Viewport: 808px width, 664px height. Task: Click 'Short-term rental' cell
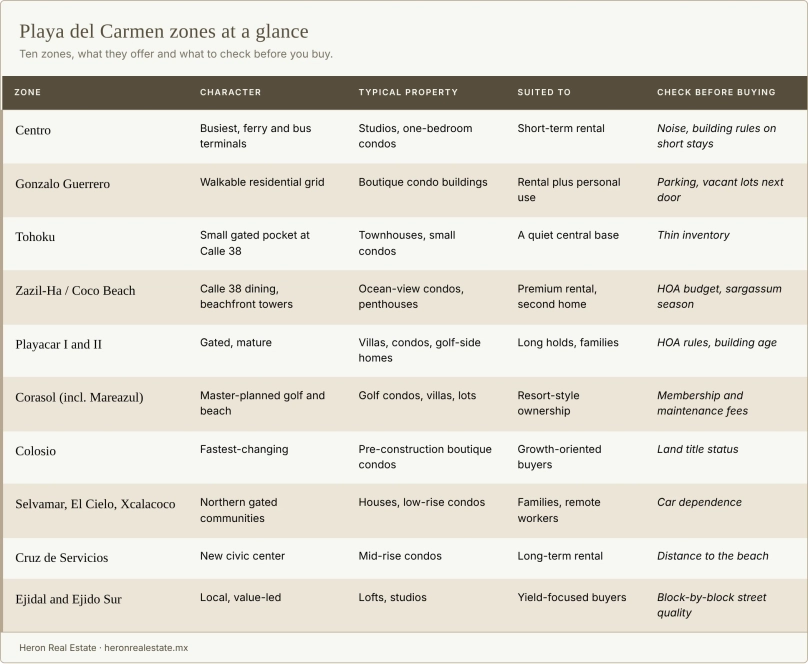pos(561,128)
